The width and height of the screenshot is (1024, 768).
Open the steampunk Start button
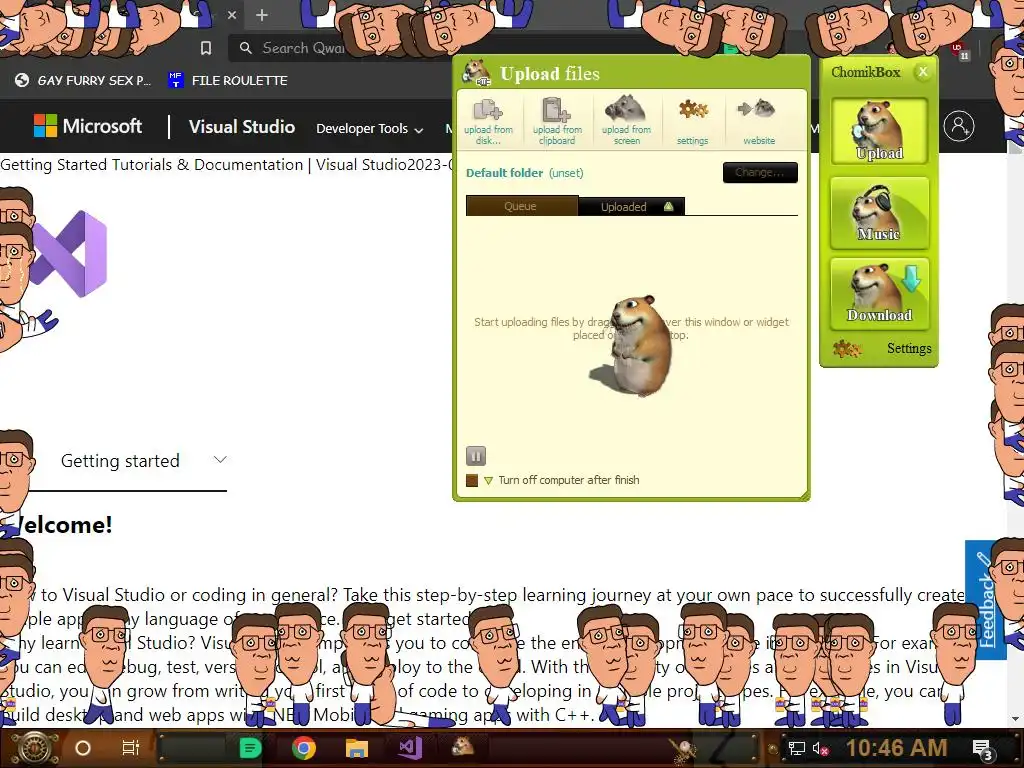click(x=35, y=748)
